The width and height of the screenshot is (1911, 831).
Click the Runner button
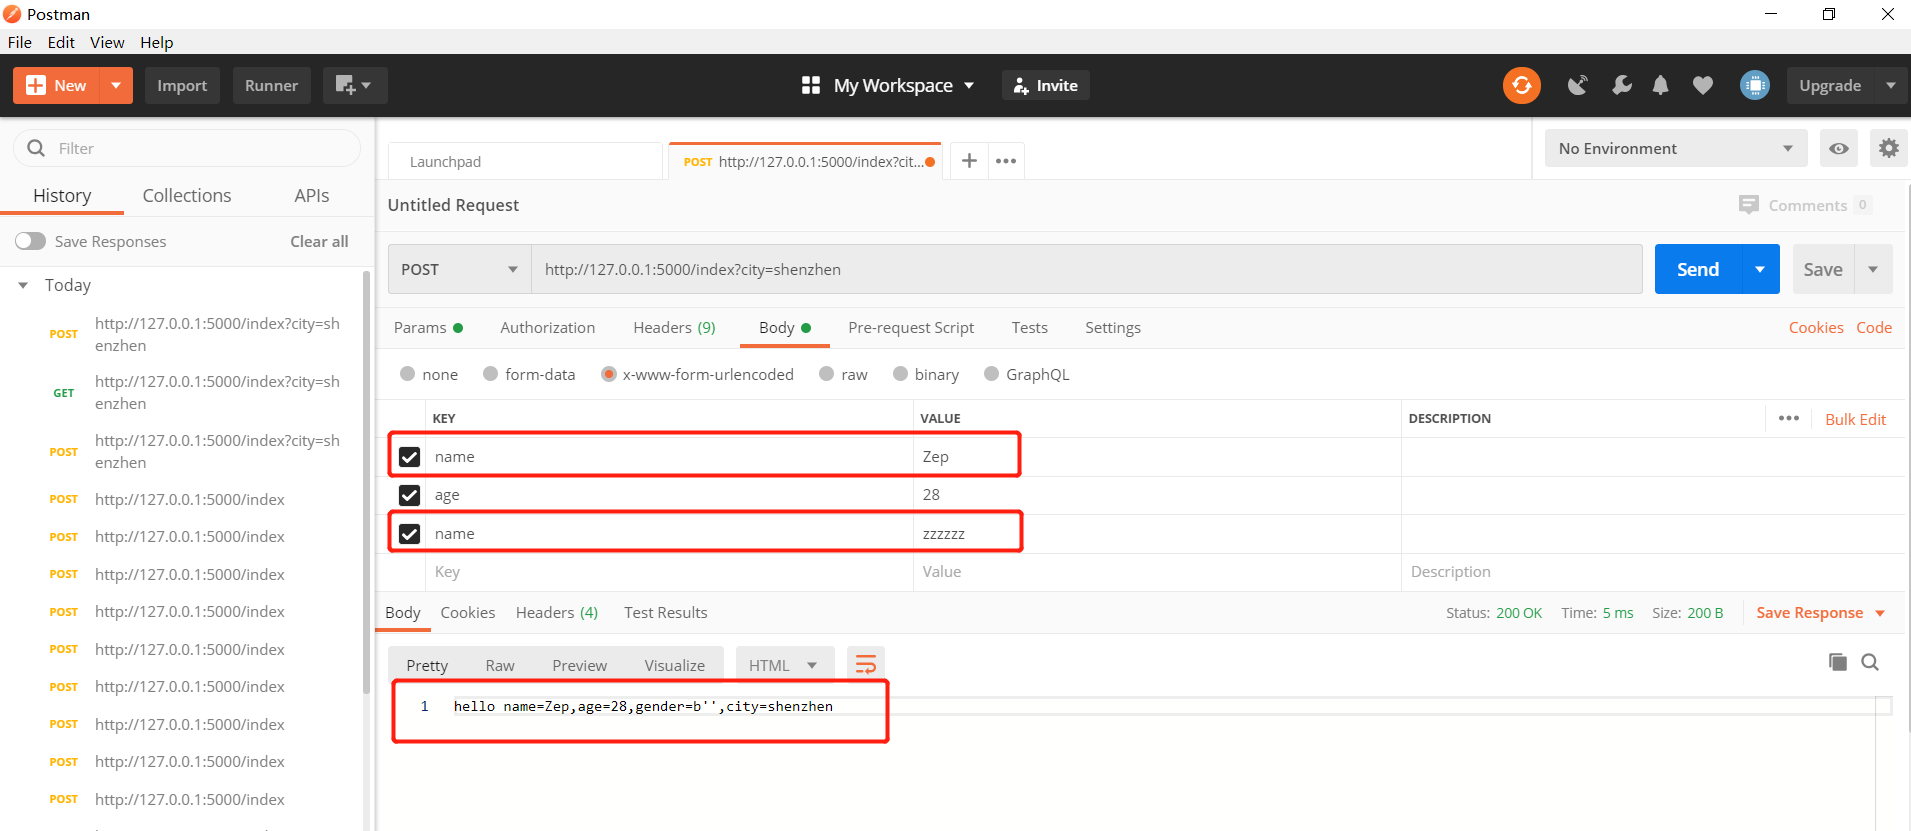tap(271, 86)
